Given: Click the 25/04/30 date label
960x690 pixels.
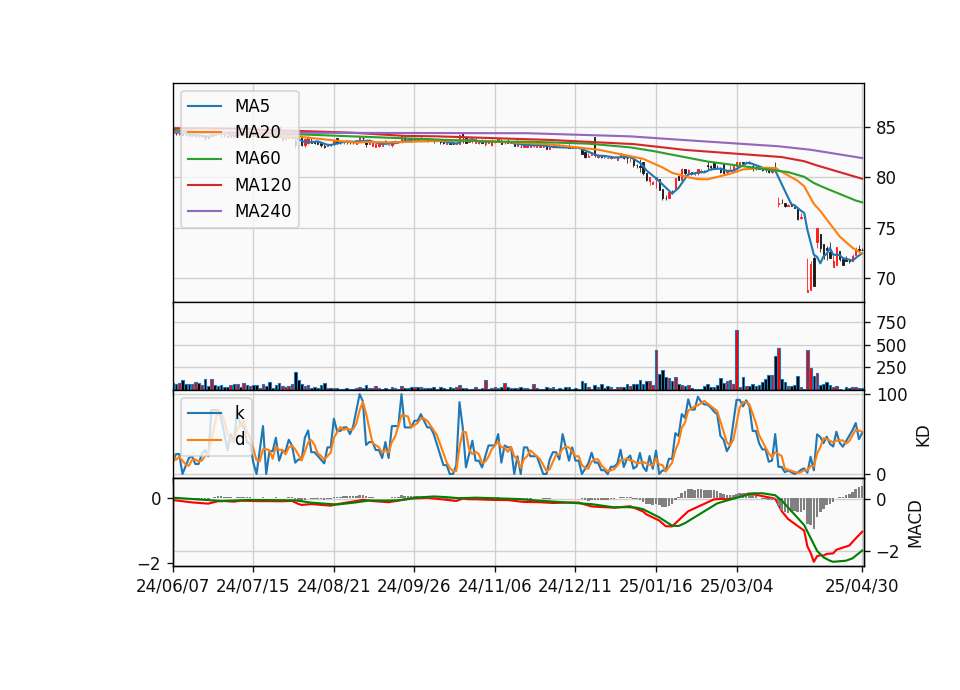Looking at the screenshot, I should pos(862,586).
